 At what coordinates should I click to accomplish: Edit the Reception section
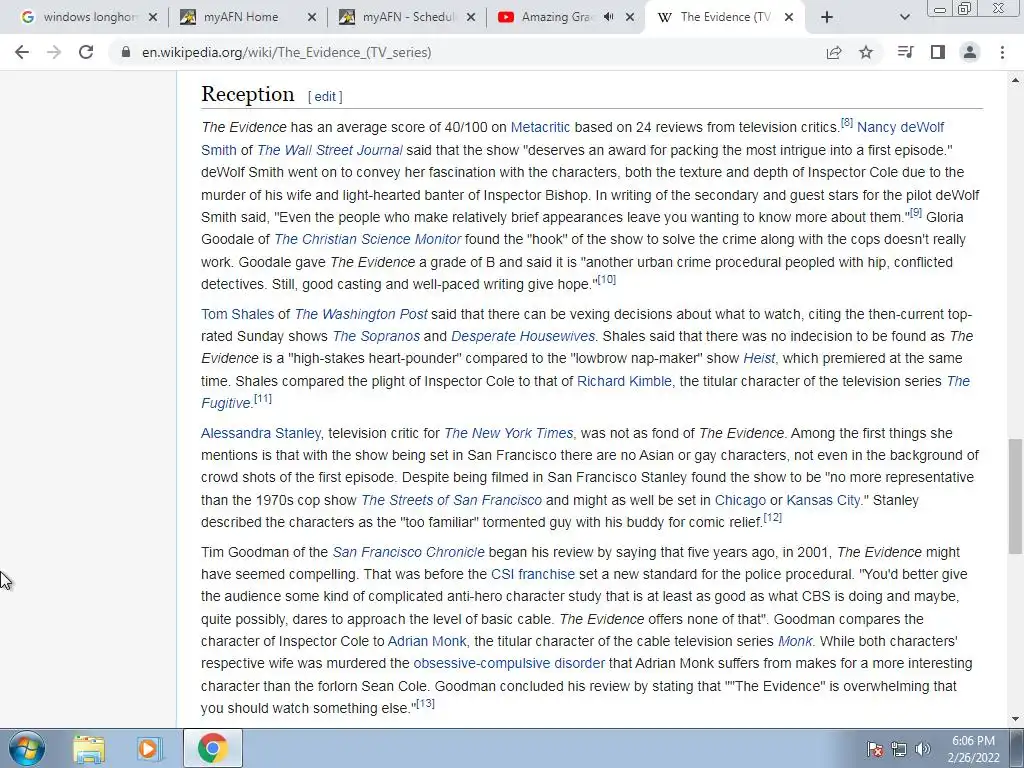(x=325, y=97)
